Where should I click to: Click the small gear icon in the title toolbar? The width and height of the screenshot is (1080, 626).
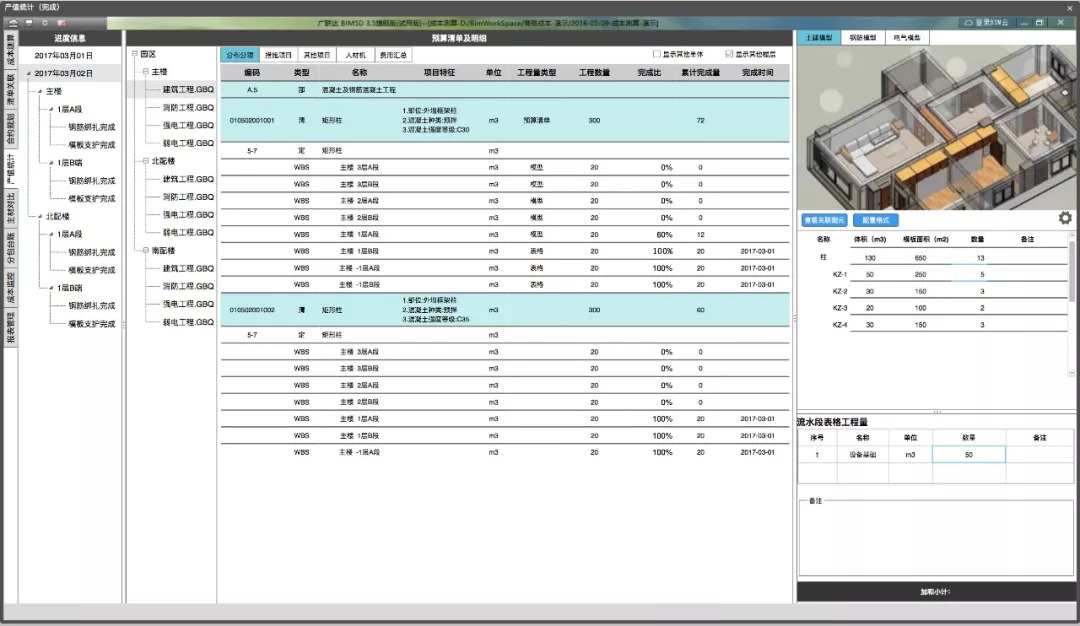[x=45, y=23]
